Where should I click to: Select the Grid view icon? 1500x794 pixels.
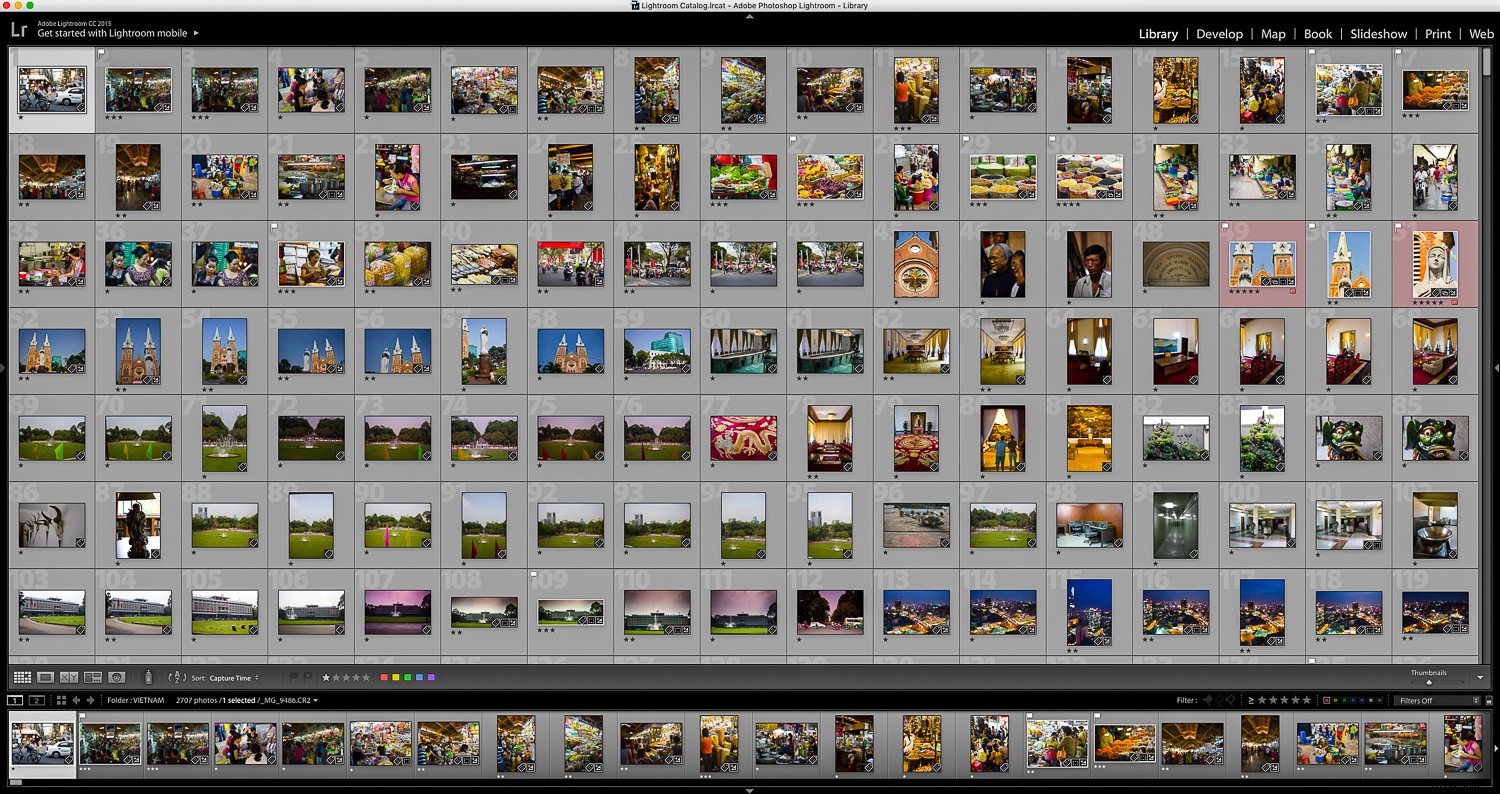[23, 678]
